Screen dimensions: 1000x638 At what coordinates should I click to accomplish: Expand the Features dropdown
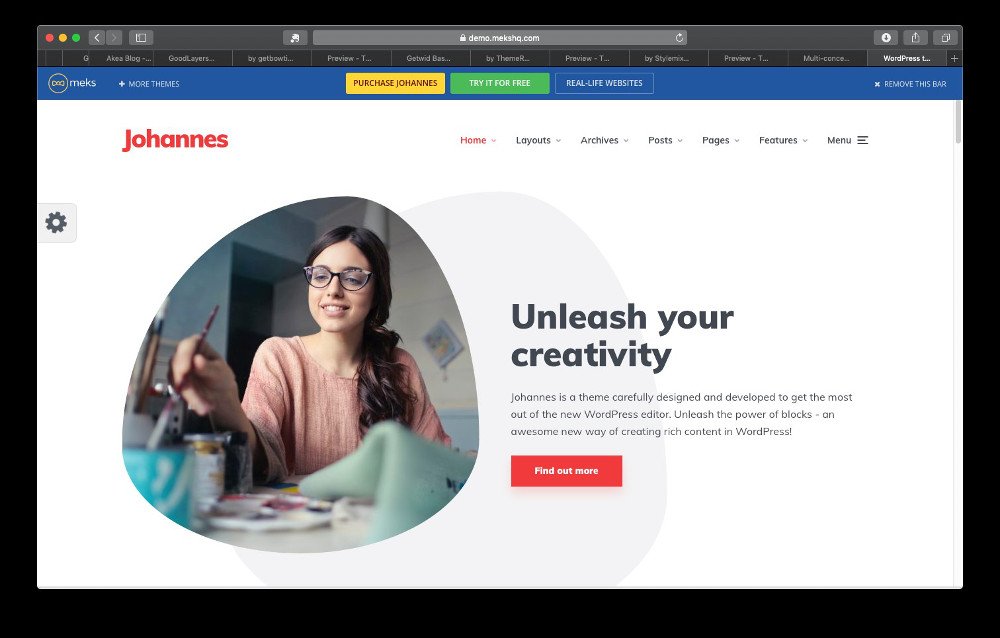pos(783,140)
